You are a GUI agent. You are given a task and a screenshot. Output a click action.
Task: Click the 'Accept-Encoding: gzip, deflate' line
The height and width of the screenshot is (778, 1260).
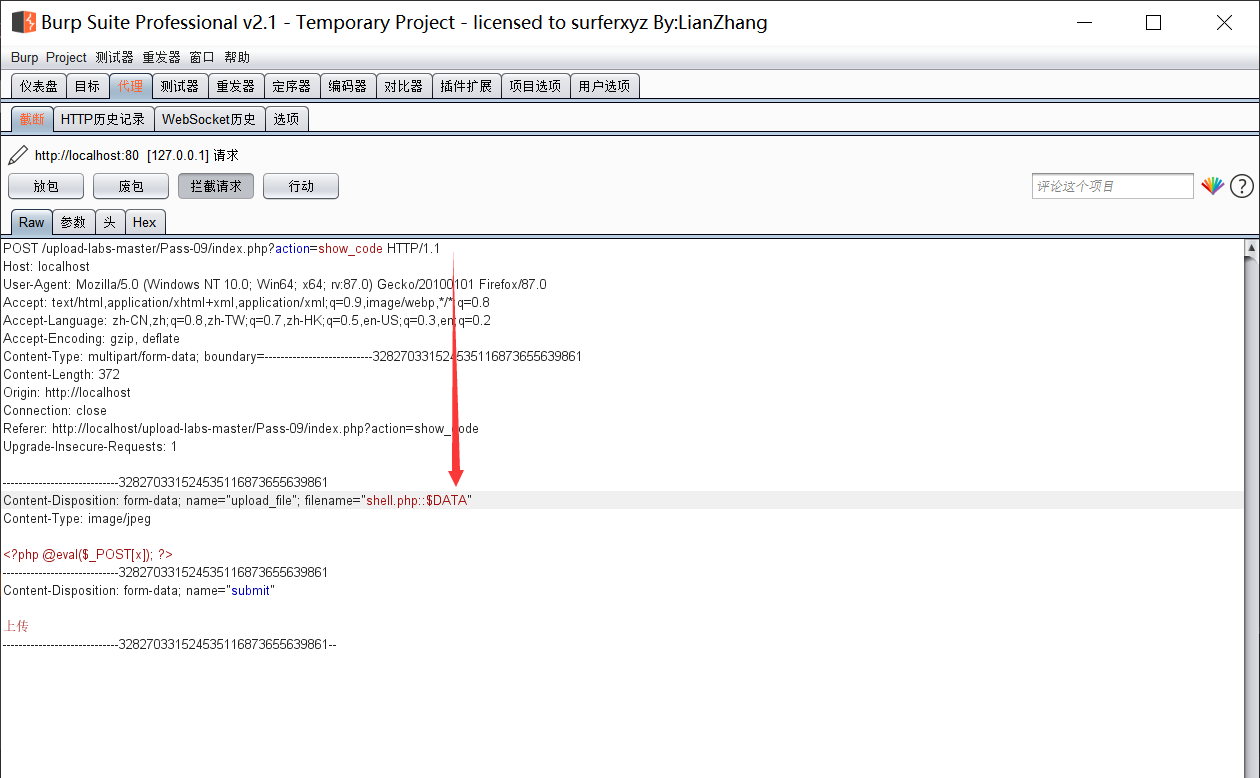[x=91, y=339]
